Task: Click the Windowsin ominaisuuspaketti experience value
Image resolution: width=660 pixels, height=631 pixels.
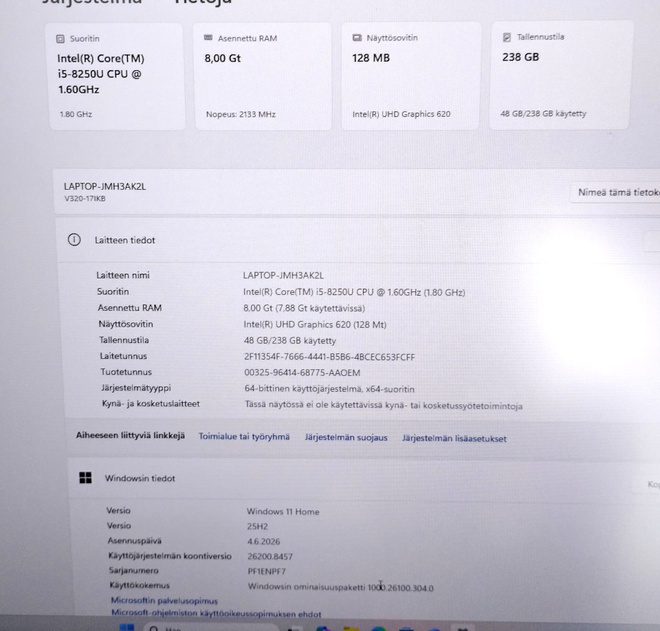Action: tap(341, 587)
